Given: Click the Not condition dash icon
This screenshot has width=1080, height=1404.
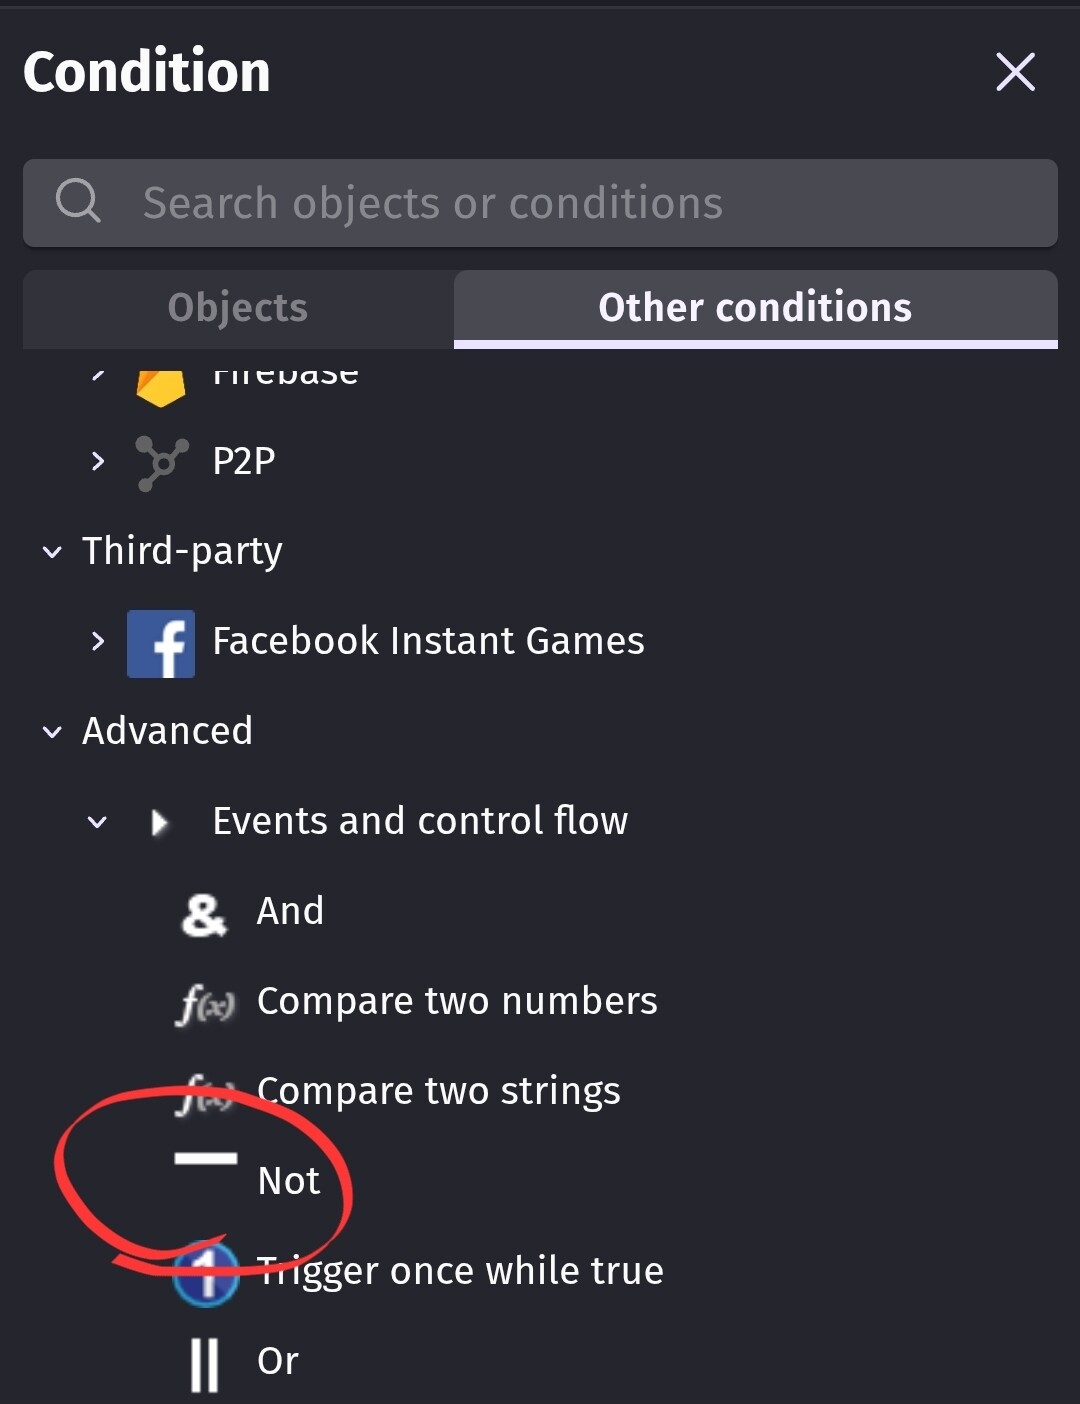Looking at the screenshot, I should pos(205,1160).
